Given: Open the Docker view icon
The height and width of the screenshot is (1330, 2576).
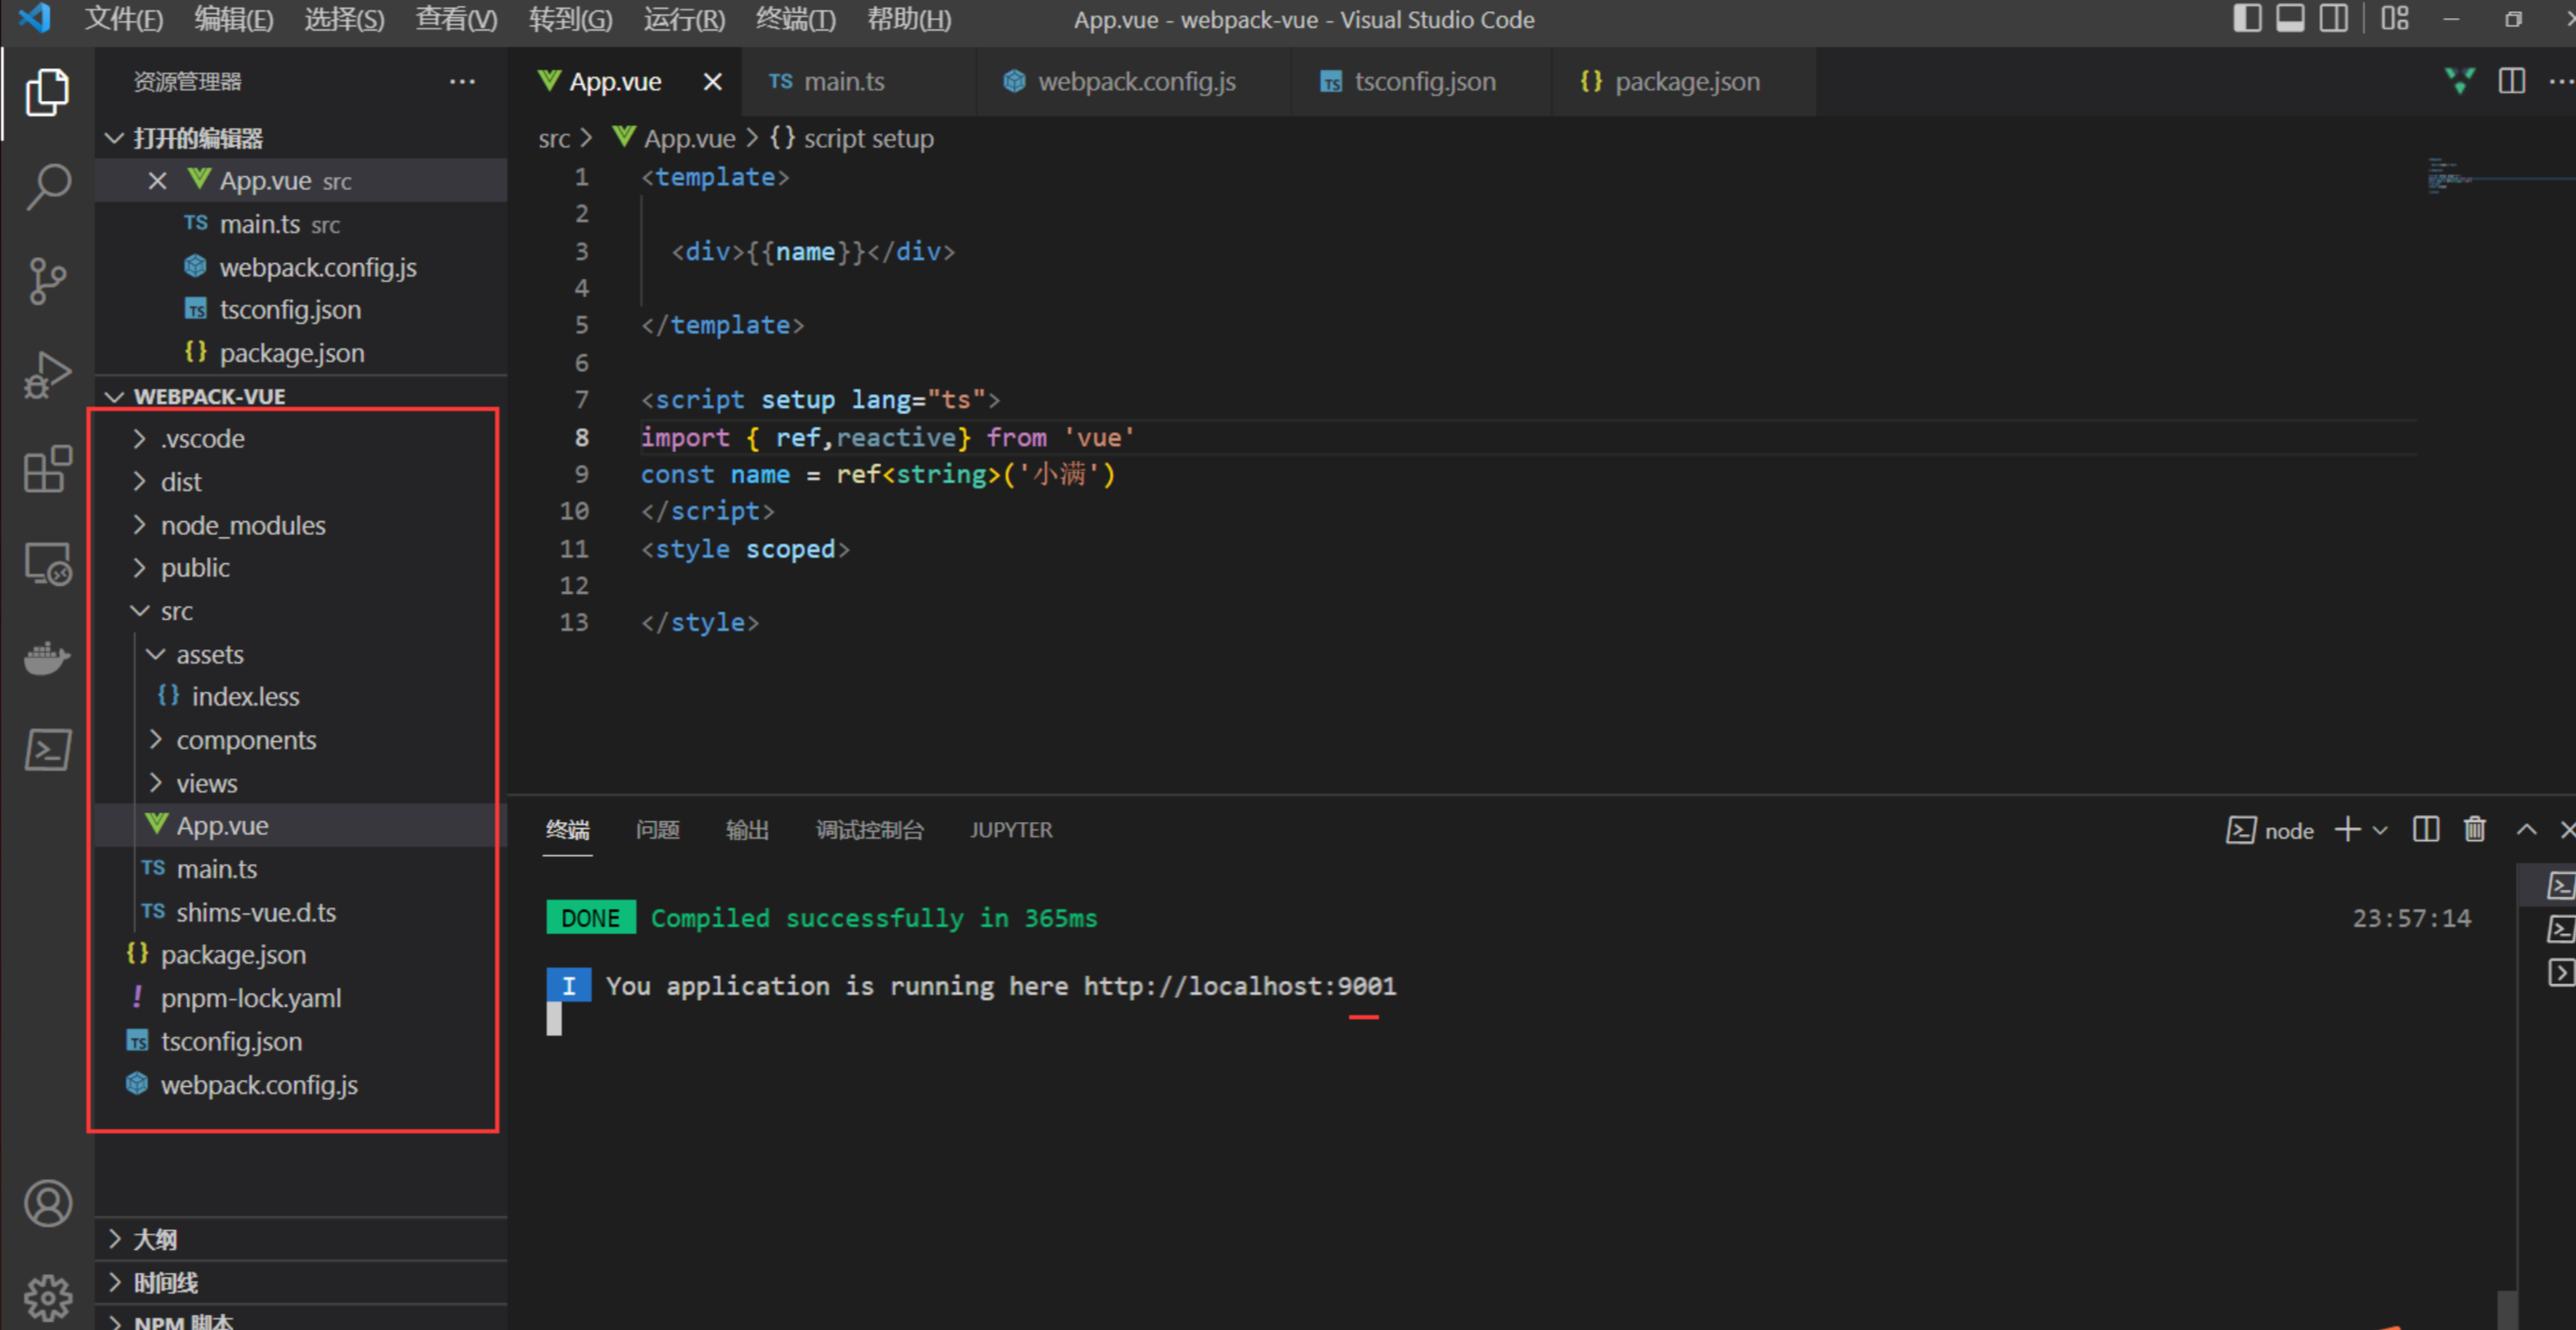Looking at the screenshot, I should click(47, 658).
